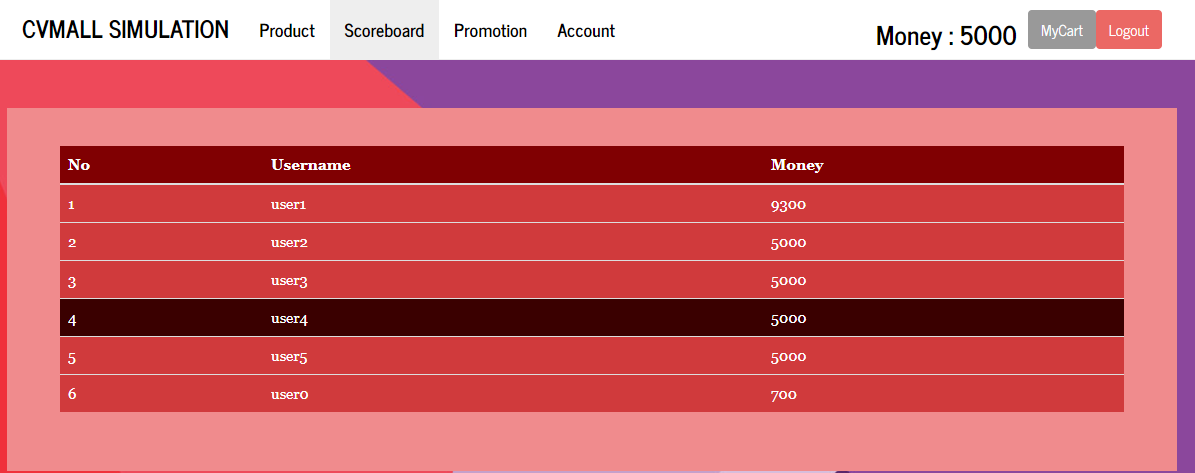Click the CVMALL SIMULATION logo
This screenshot has width=1195, height=473.
tap(125, 30)
